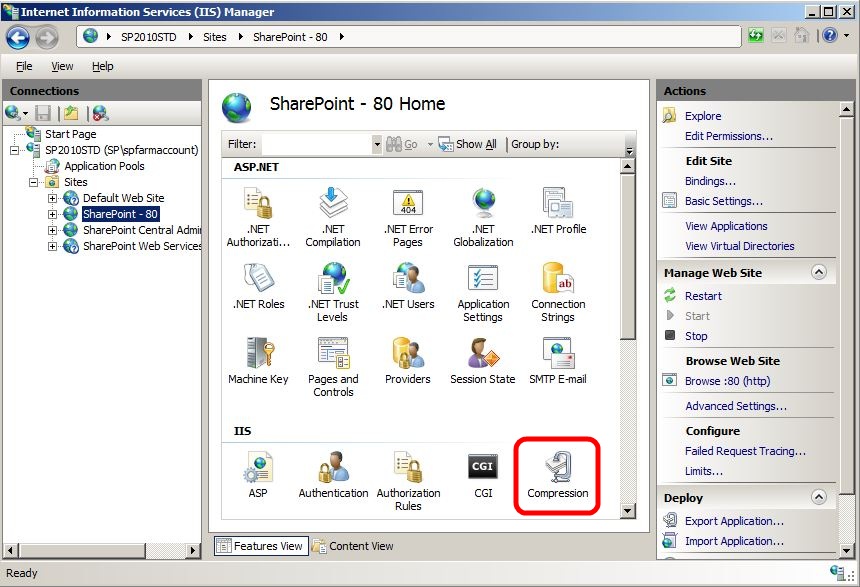Click the Refresh page icon

pyautogui.click(x=756, y=36)
